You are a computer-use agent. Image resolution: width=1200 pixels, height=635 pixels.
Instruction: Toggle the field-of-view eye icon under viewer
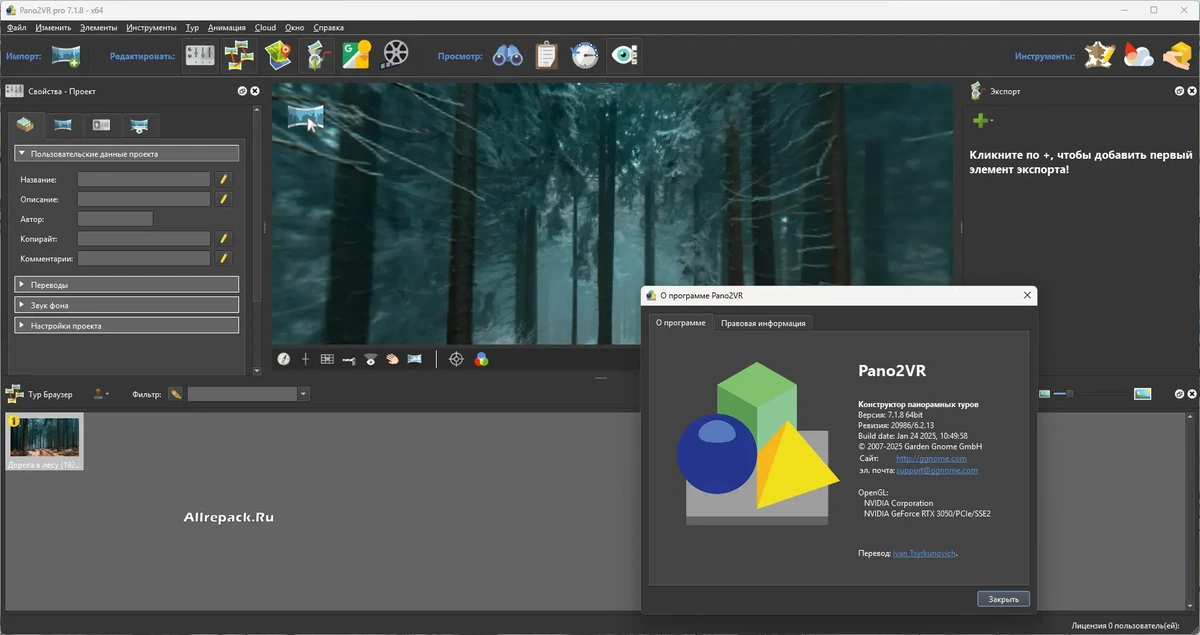pyautogui.click(x=370, y=359)
